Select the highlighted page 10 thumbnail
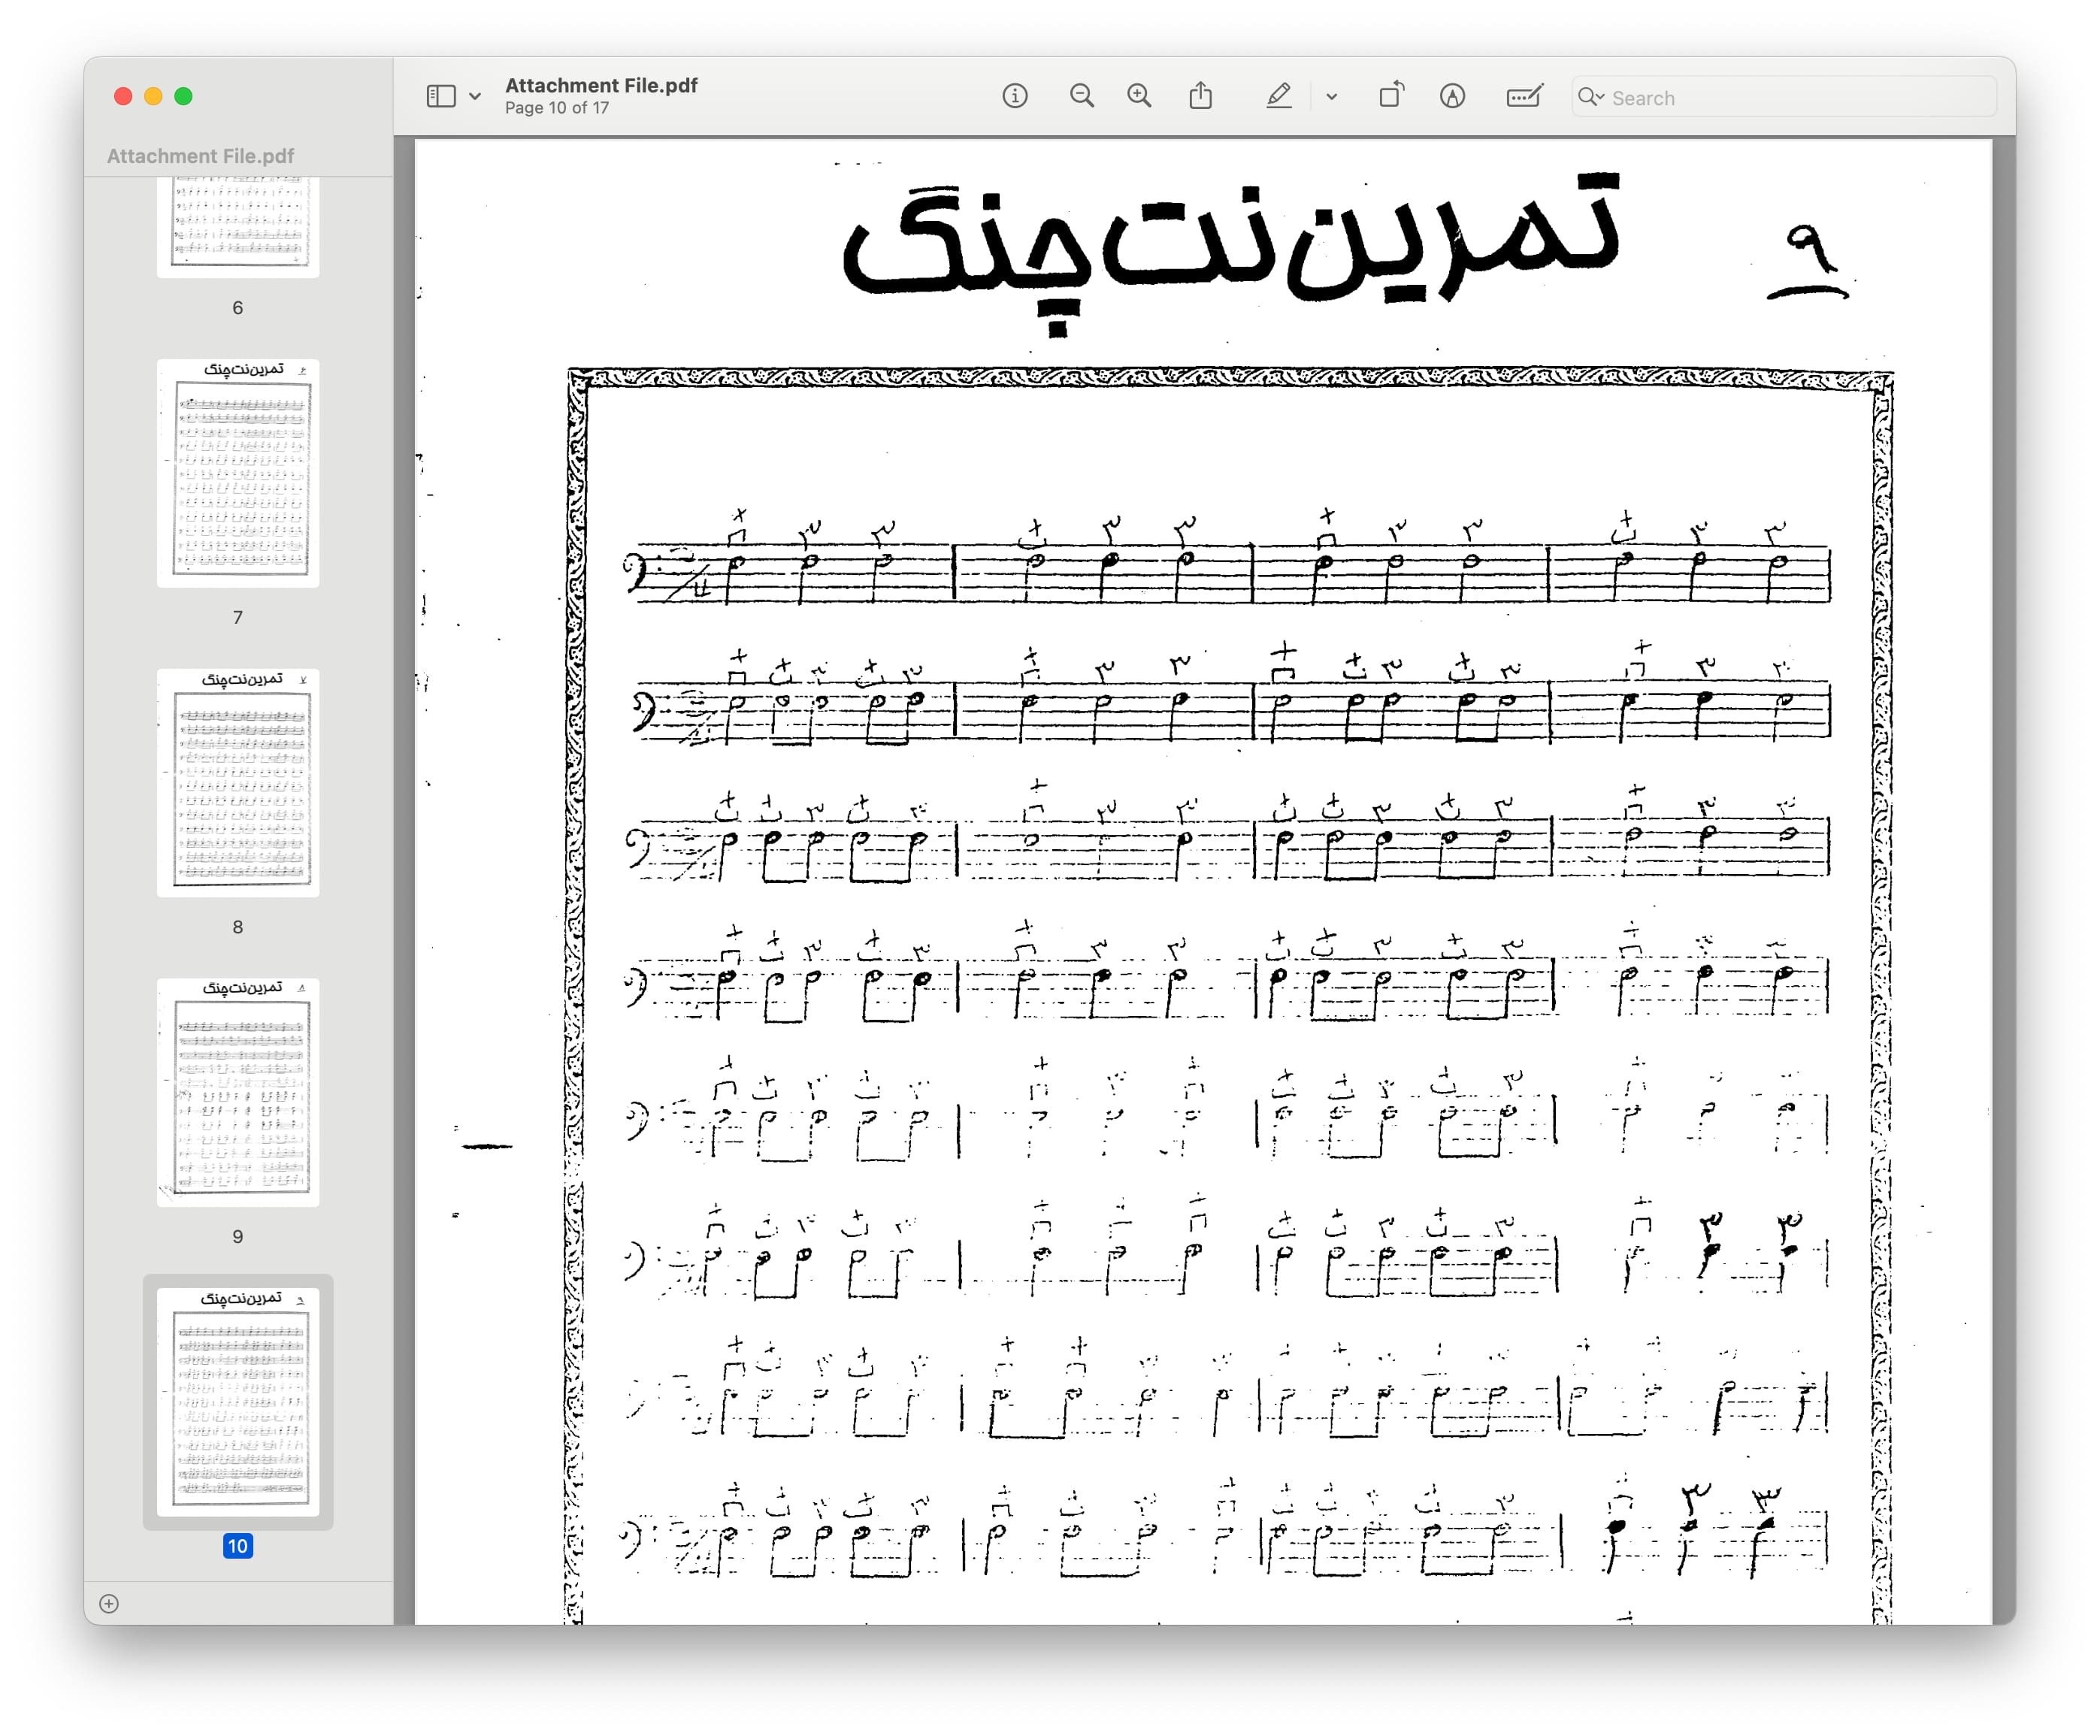Viewport: 2100px width, 1736px height. click(238, 1402)
